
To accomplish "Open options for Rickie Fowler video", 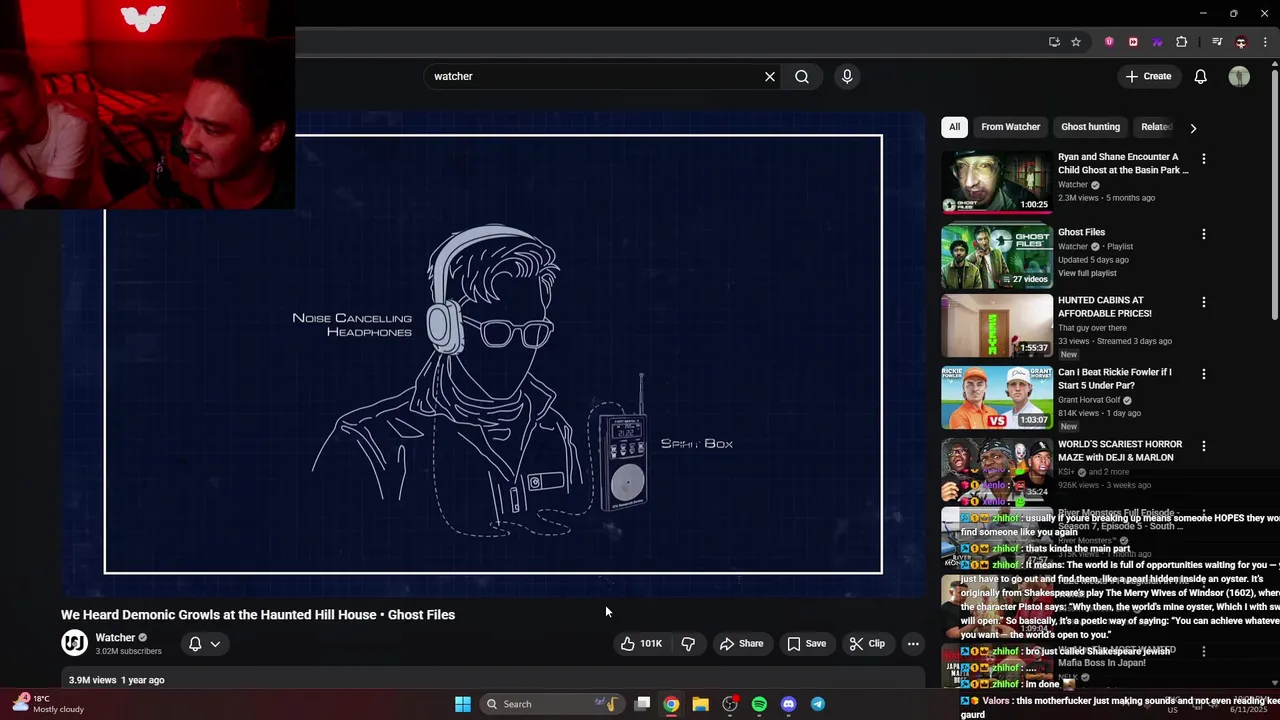I will [1204, 374].
